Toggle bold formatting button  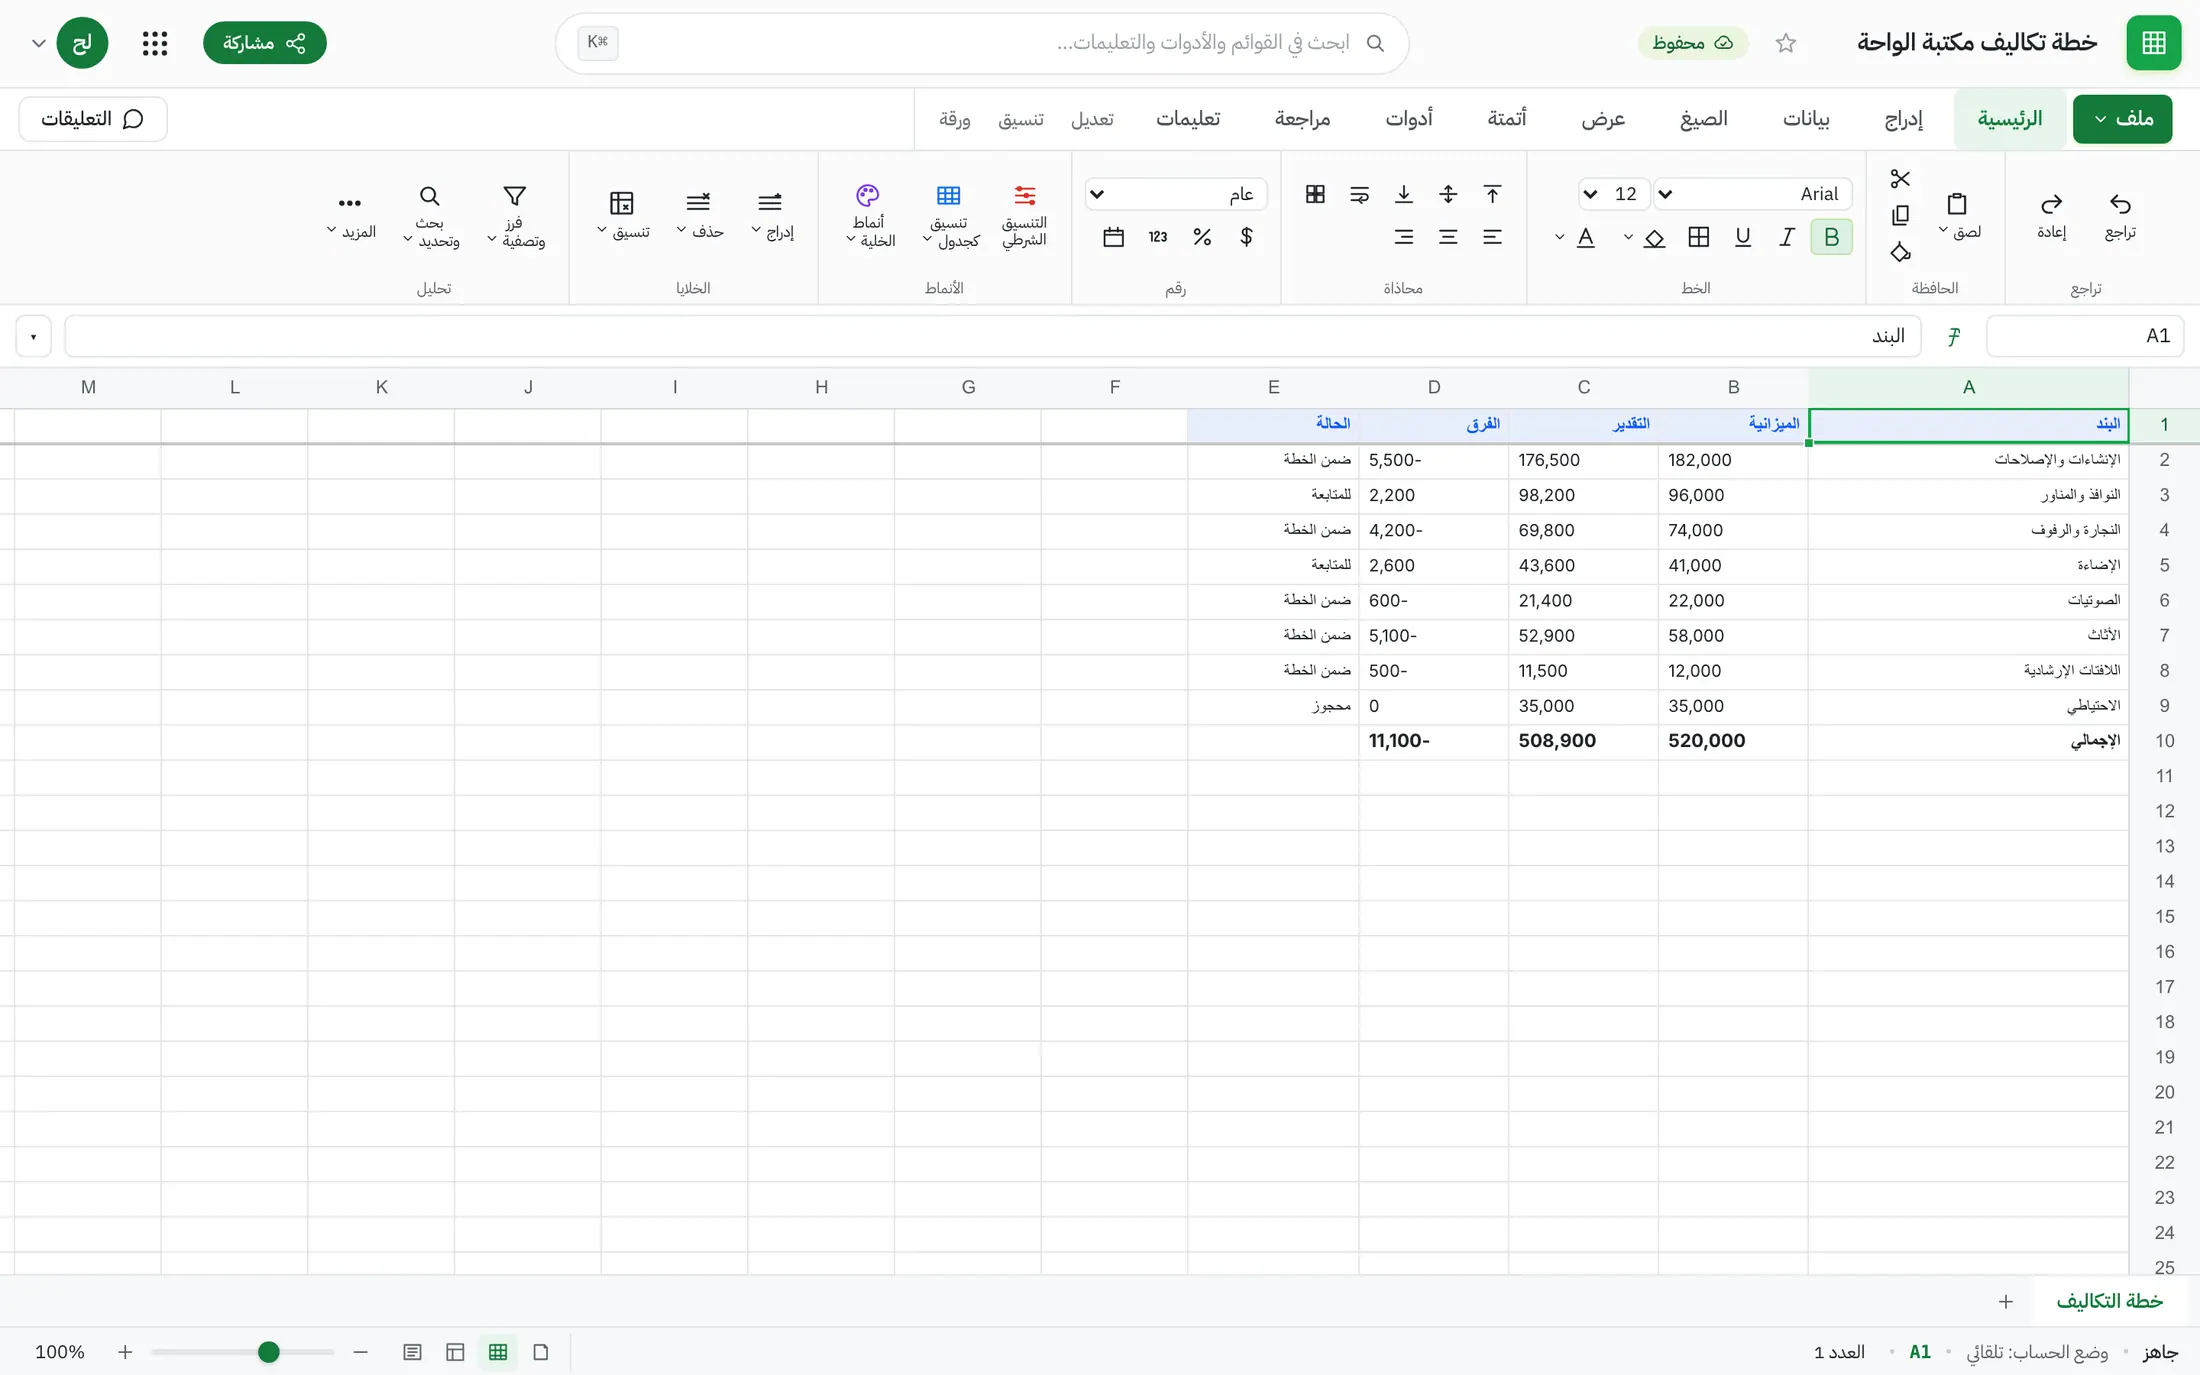click(1831, 237)
